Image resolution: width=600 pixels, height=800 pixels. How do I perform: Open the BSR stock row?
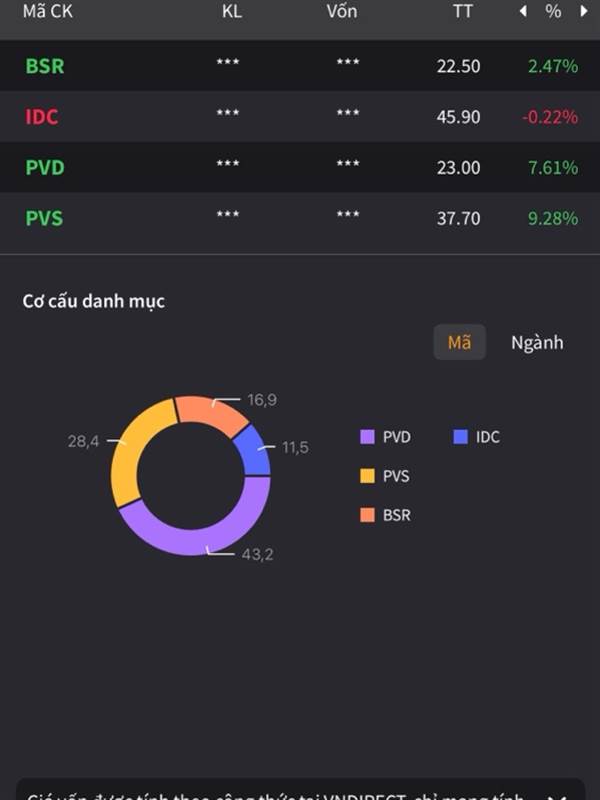point(300,66)
